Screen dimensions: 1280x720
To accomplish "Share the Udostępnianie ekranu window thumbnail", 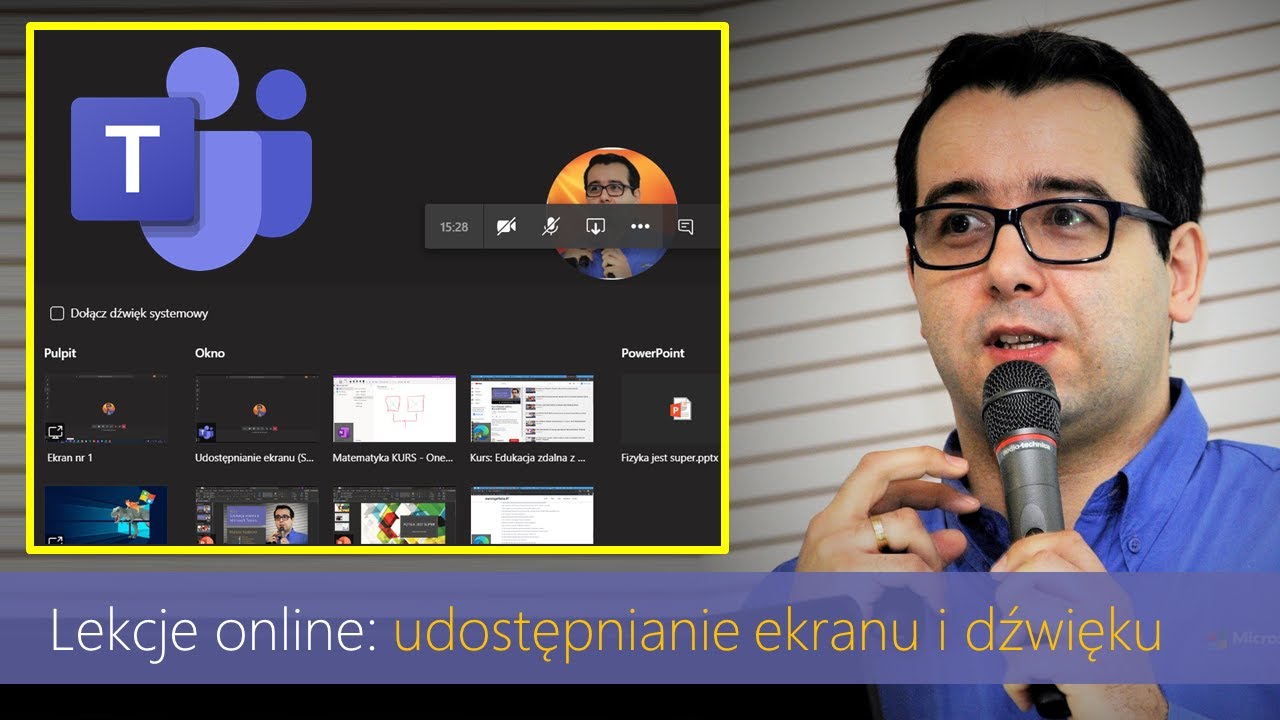I will click(257, 409).
